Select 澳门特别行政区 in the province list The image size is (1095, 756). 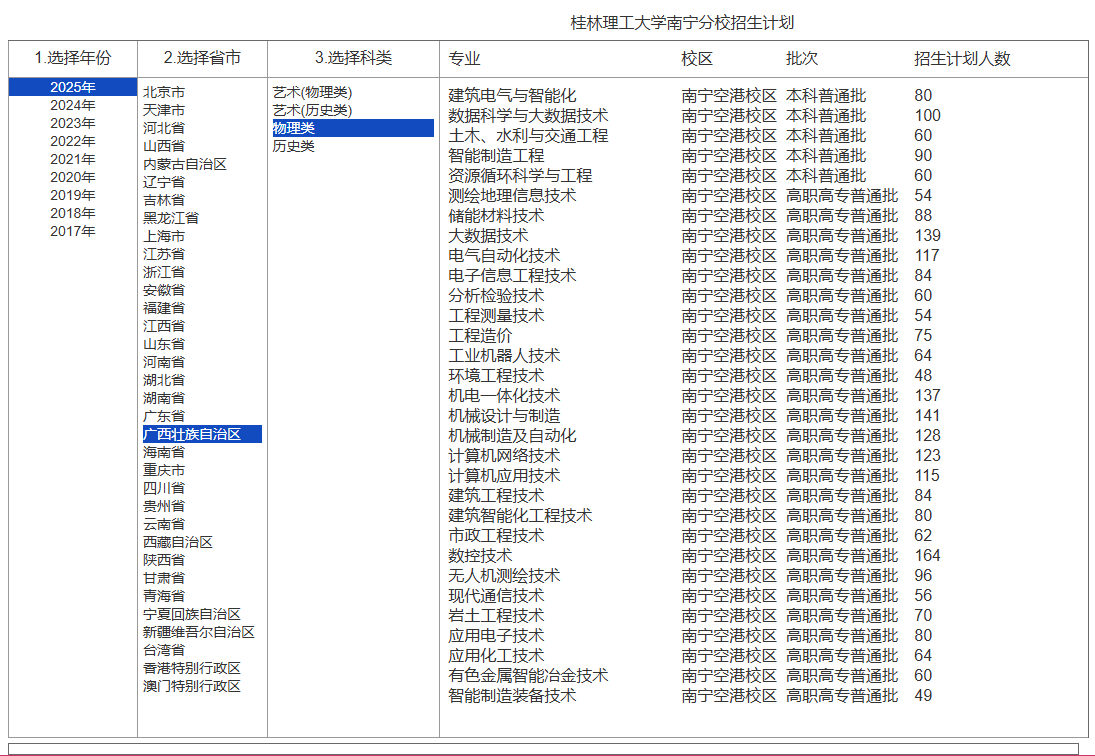coord(192,686)
